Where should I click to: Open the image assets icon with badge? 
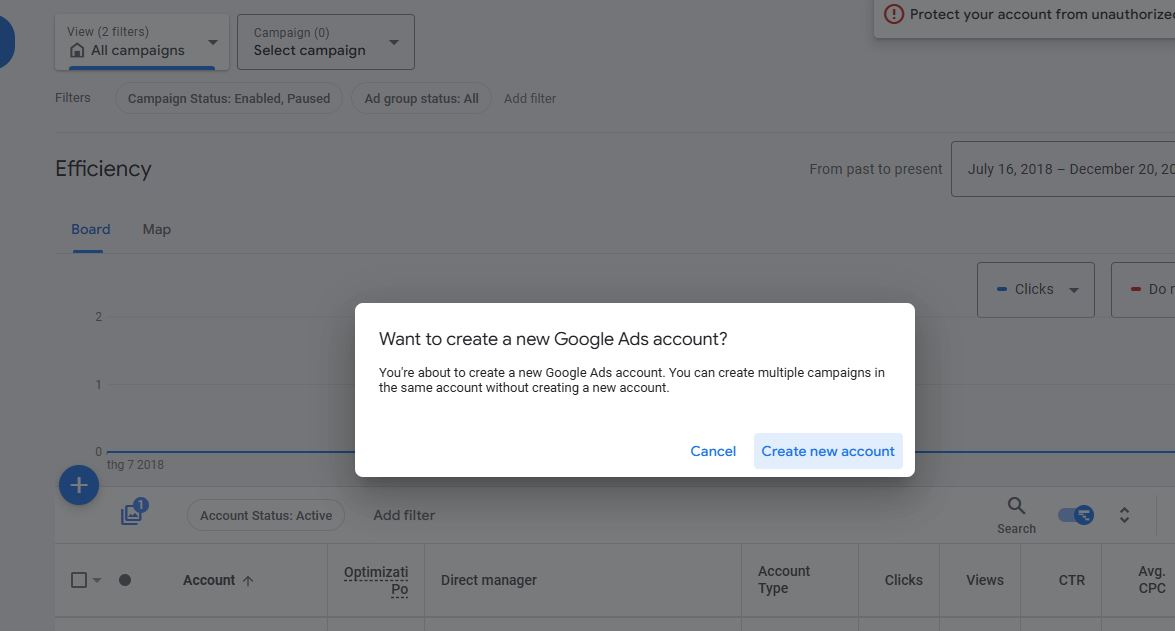[x=133, y=513]
